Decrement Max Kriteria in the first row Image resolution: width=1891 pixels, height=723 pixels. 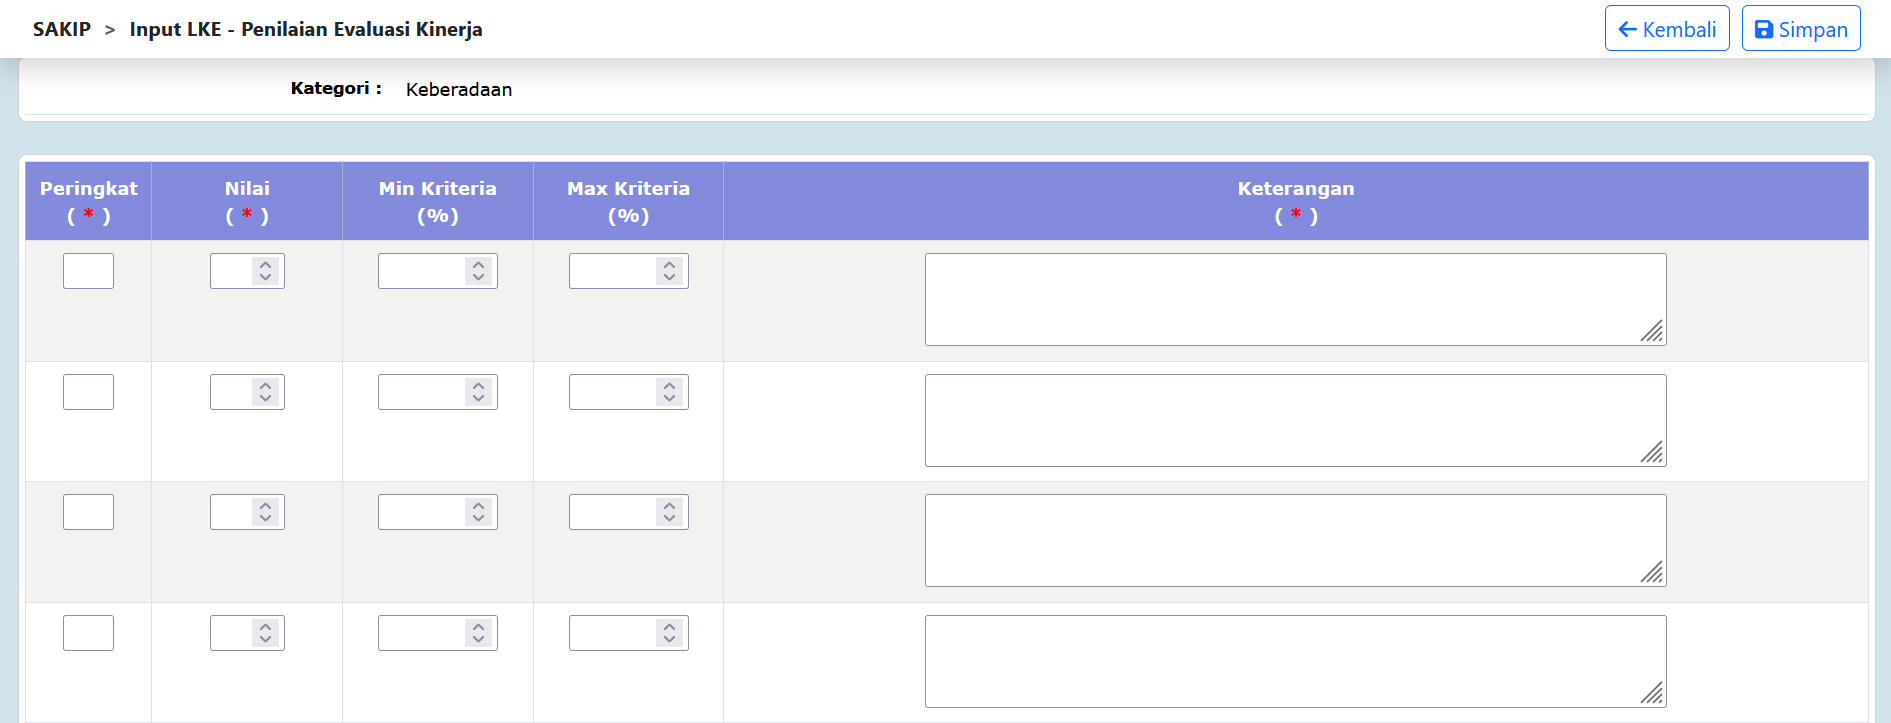(667, 277)
